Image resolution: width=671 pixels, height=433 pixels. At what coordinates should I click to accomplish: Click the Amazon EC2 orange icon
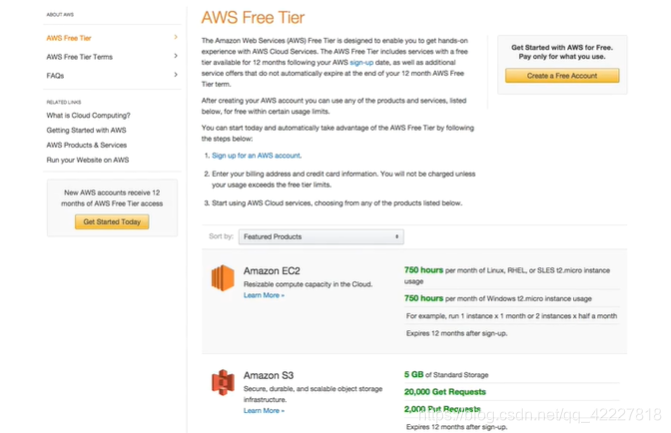click(x=222, y=278)
